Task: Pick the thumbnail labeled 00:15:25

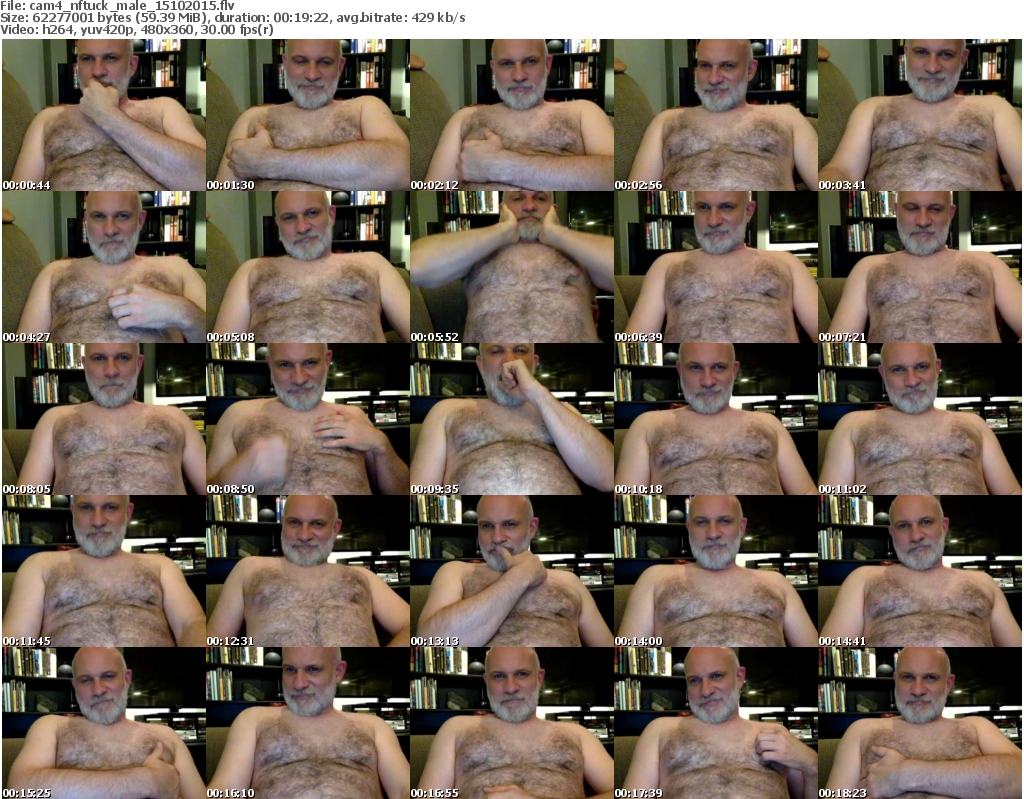Action: click(104, 723)
